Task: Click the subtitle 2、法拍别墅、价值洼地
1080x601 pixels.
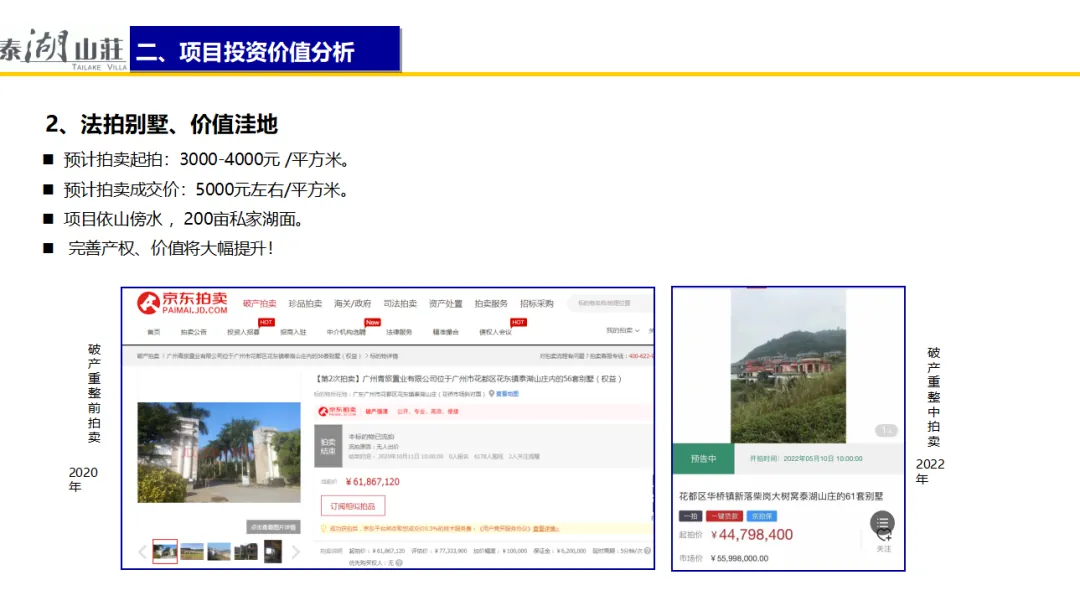Action: [161, 125]
